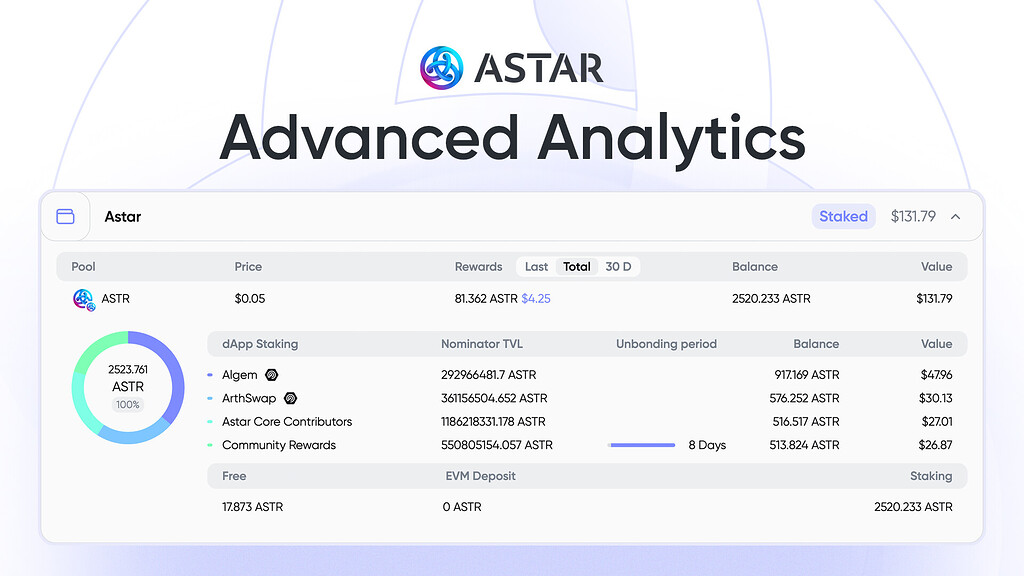Click the 100% badge inside the donut chart
This screenshot has height=576, width=1024.
click(x=127, y=402)
